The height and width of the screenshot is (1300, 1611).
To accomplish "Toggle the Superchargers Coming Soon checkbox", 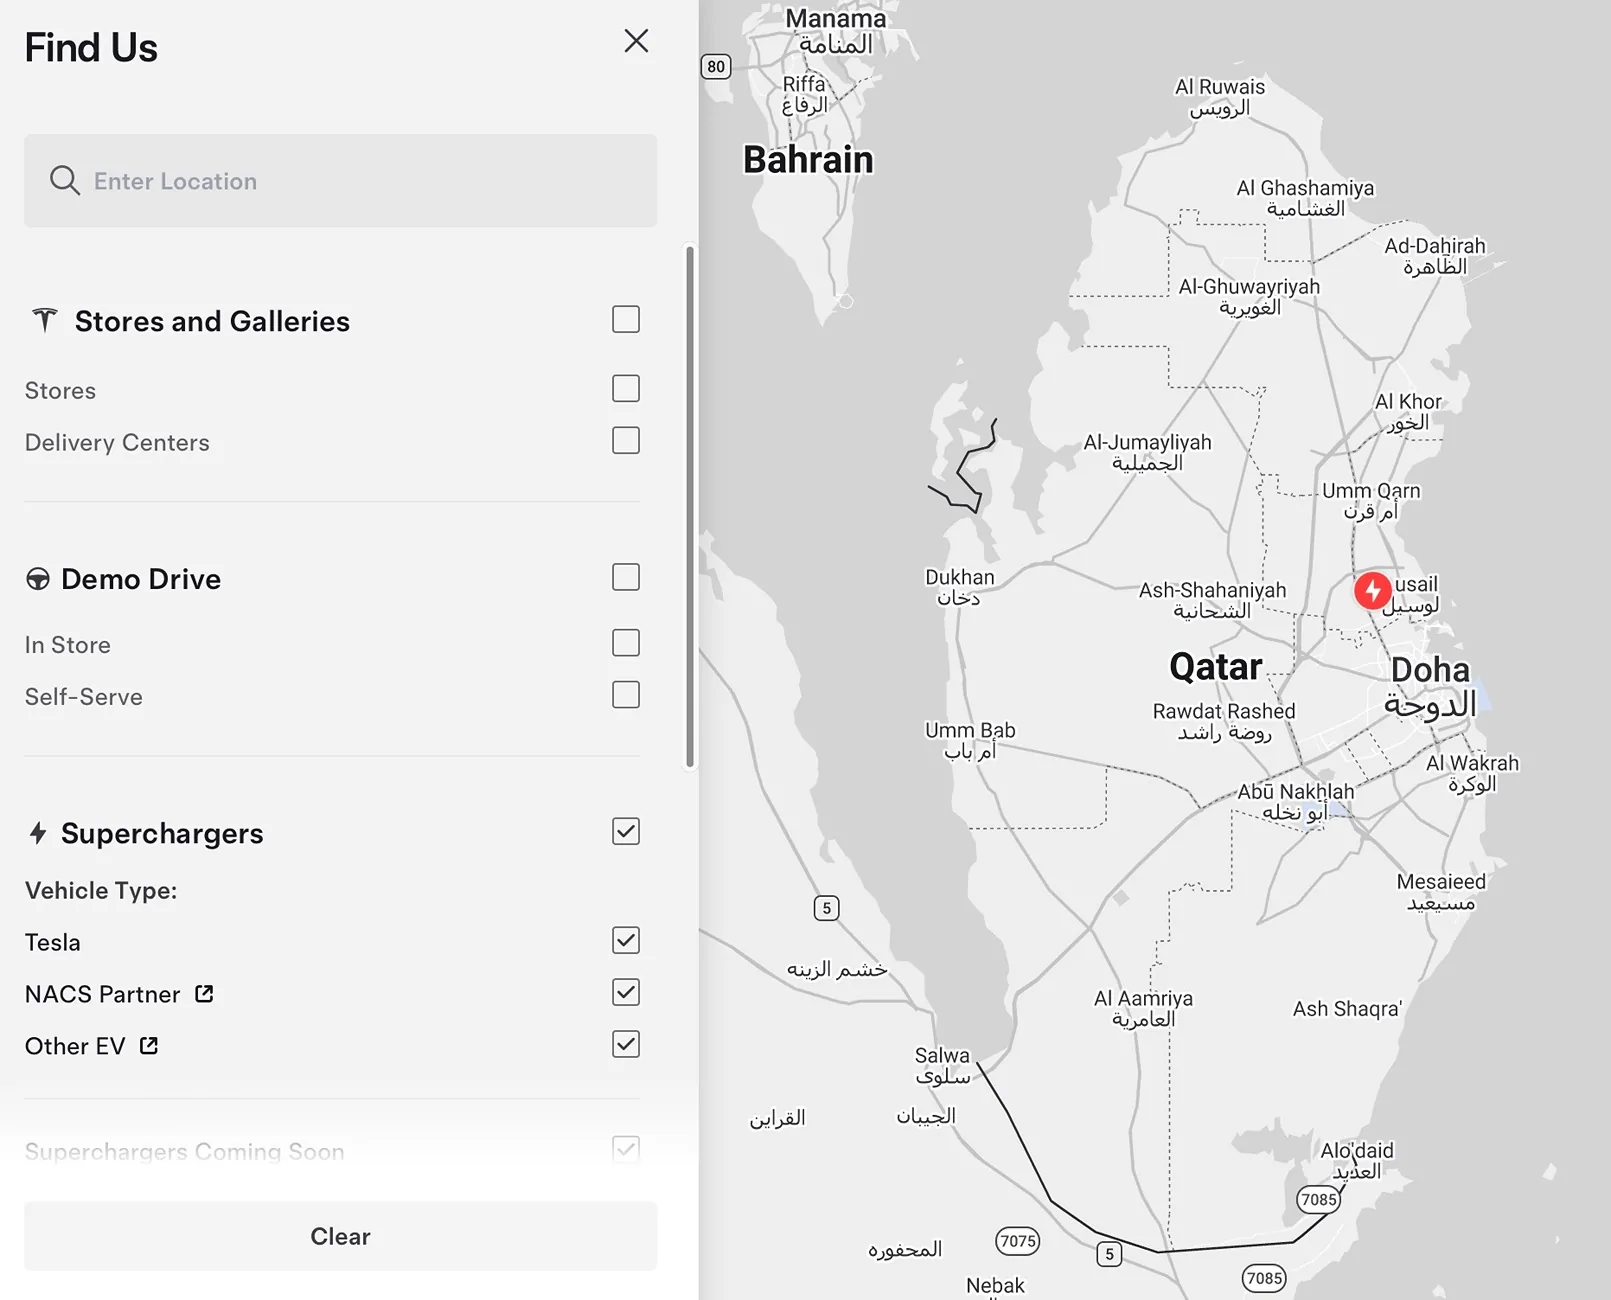I will coord(626,1149).
